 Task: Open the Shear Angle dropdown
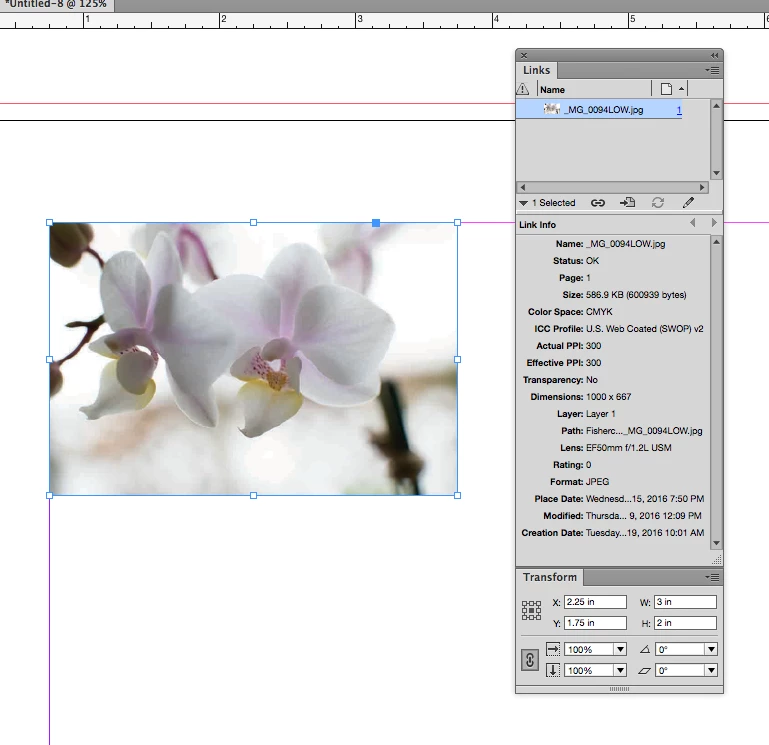pyautogui.click(x=711, y=670)
